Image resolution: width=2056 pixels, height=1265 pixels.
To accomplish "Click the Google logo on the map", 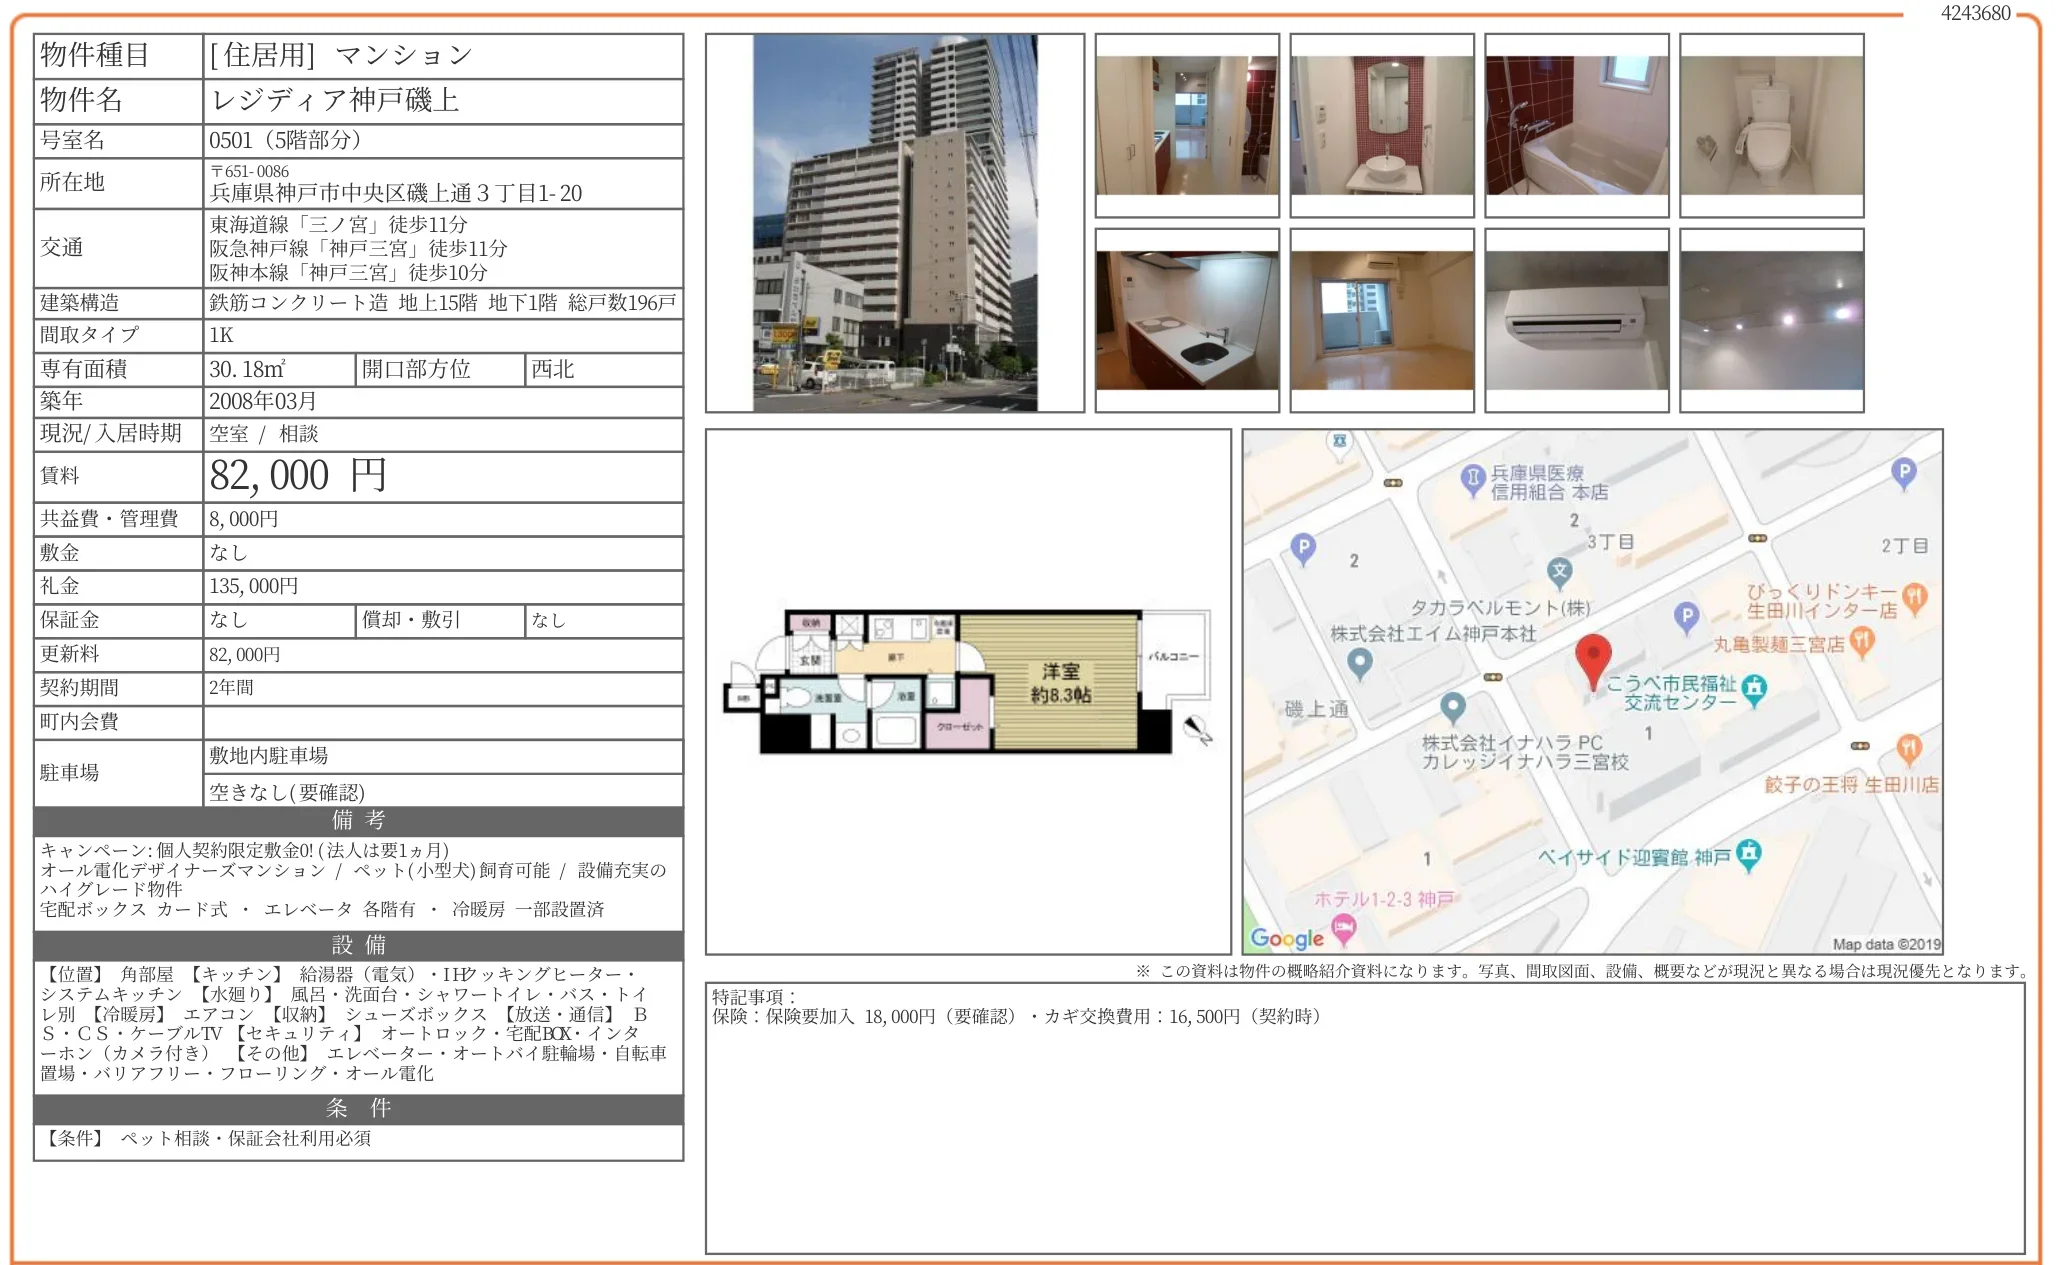I will (x=1286, y=938).
